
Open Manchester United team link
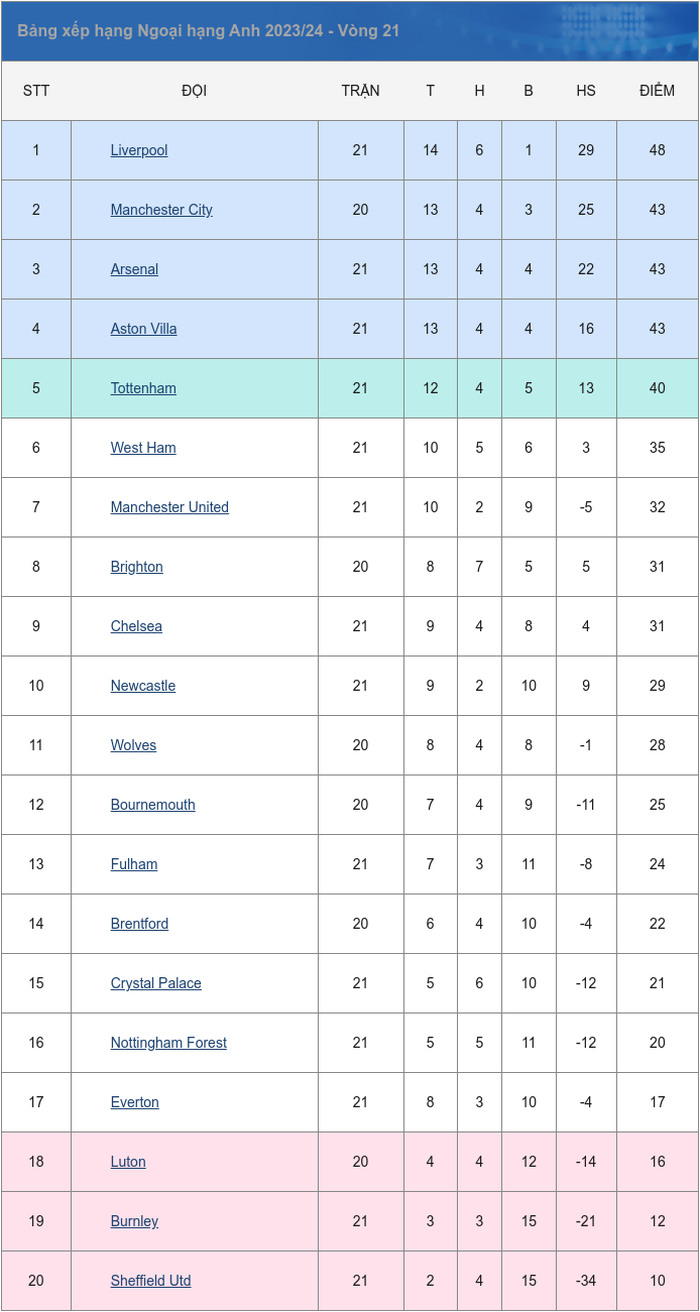pos(169,507)
